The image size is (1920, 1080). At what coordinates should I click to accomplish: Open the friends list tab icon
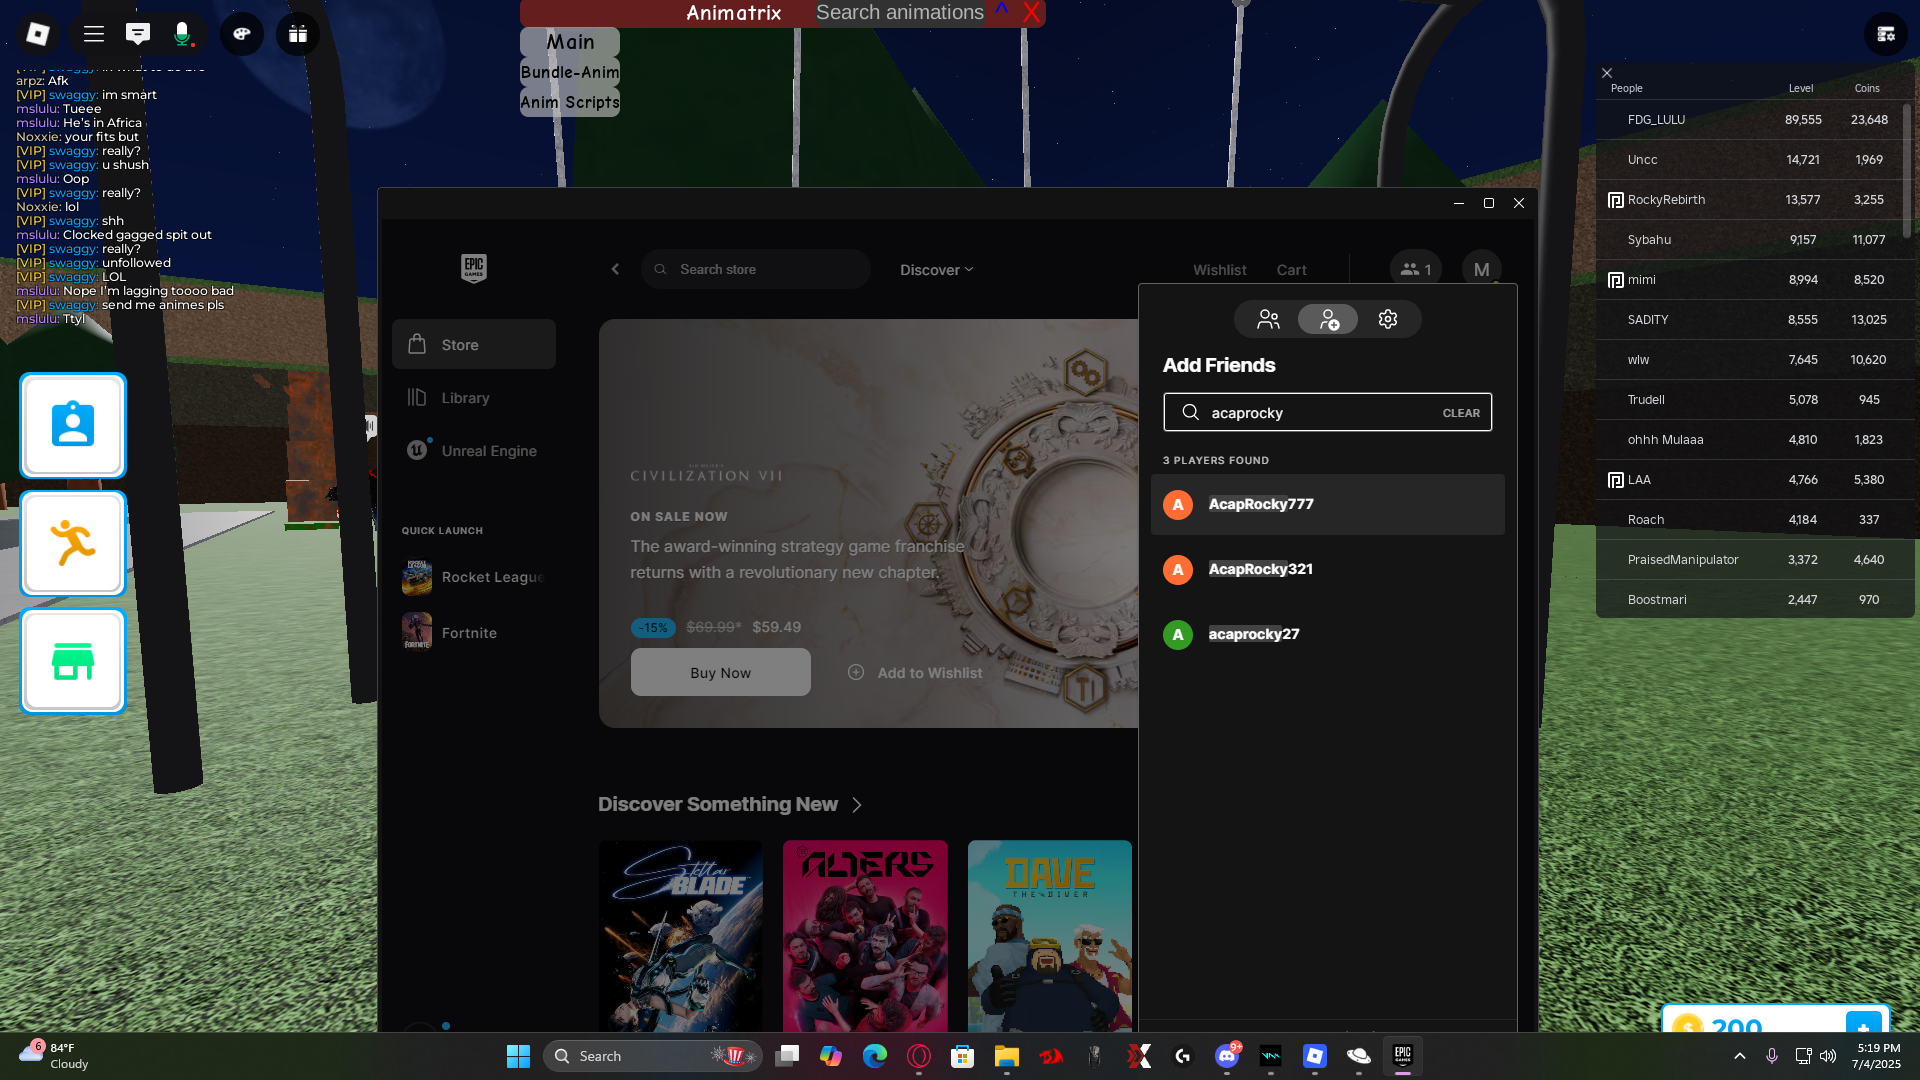click(x=1268, y=319)
